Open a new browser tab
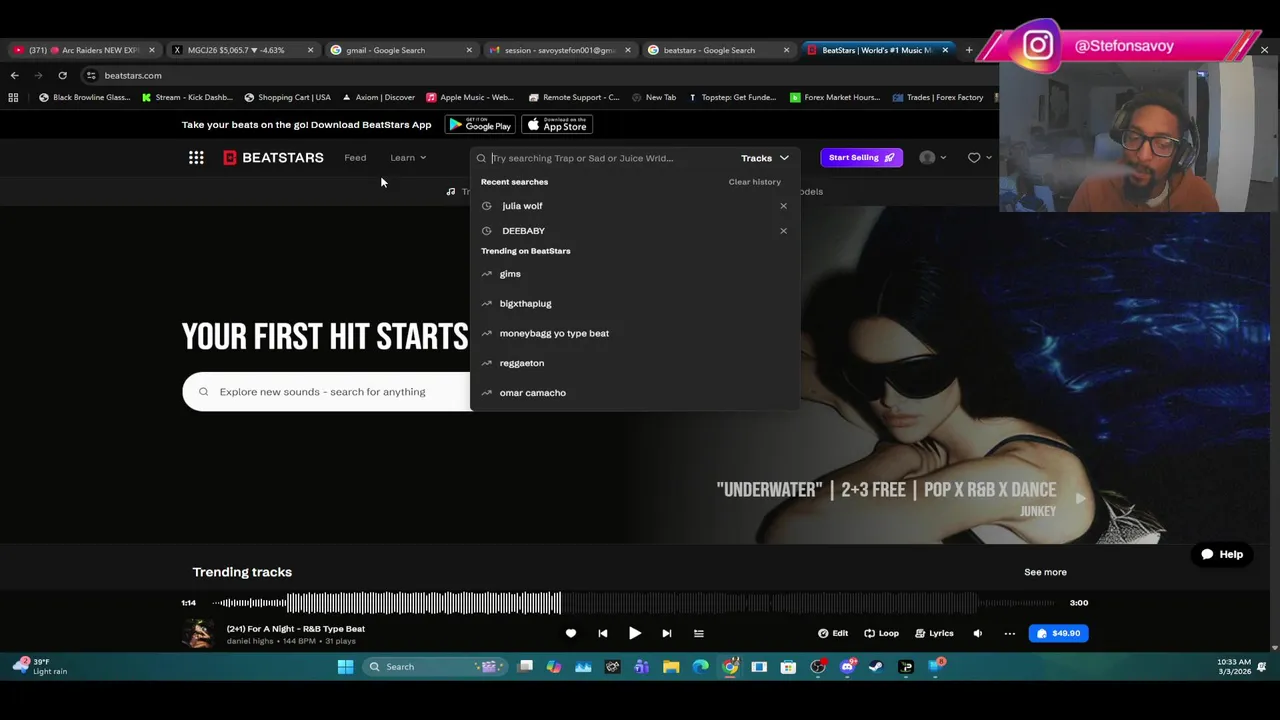The height and width of the screenshot is (720, 1280). pyautogui.click(x=968, y=50)
